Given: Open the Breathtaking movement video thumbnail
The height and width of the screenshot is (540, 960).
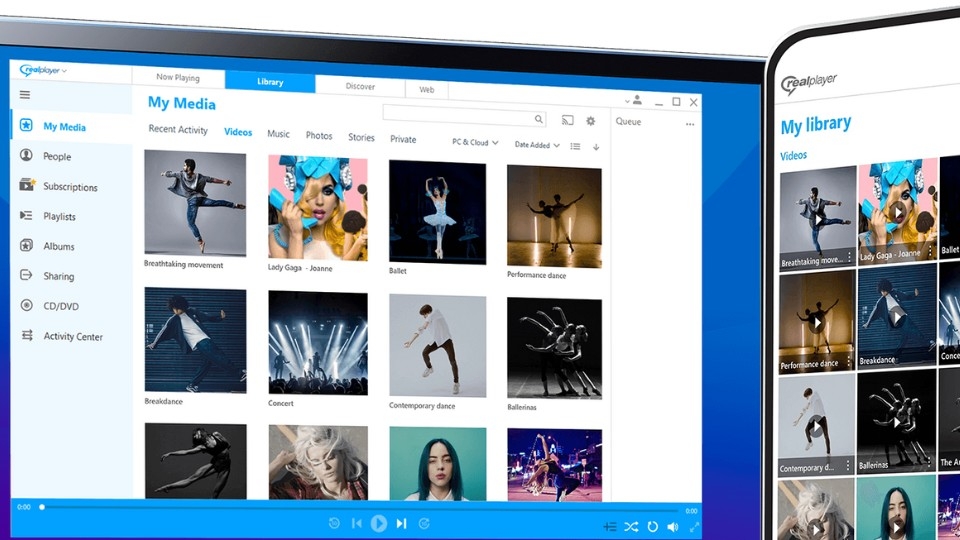Looking at the screenshot, I should [195, 203].
